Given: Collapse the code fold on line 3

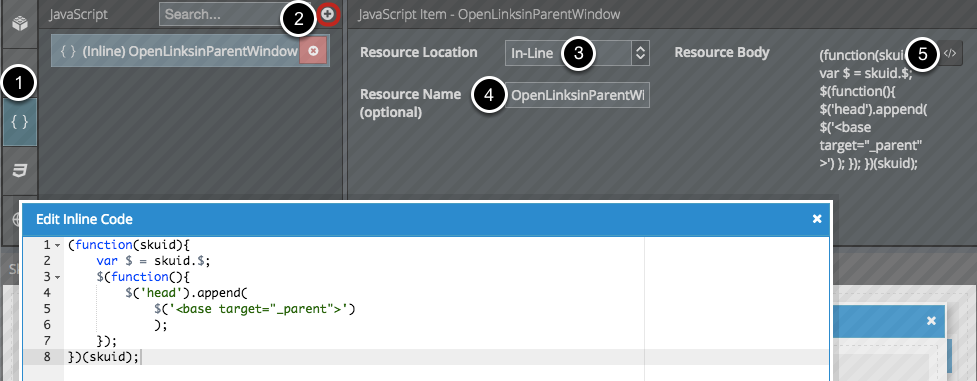Looking at the screenshot, I should point(57,277).
